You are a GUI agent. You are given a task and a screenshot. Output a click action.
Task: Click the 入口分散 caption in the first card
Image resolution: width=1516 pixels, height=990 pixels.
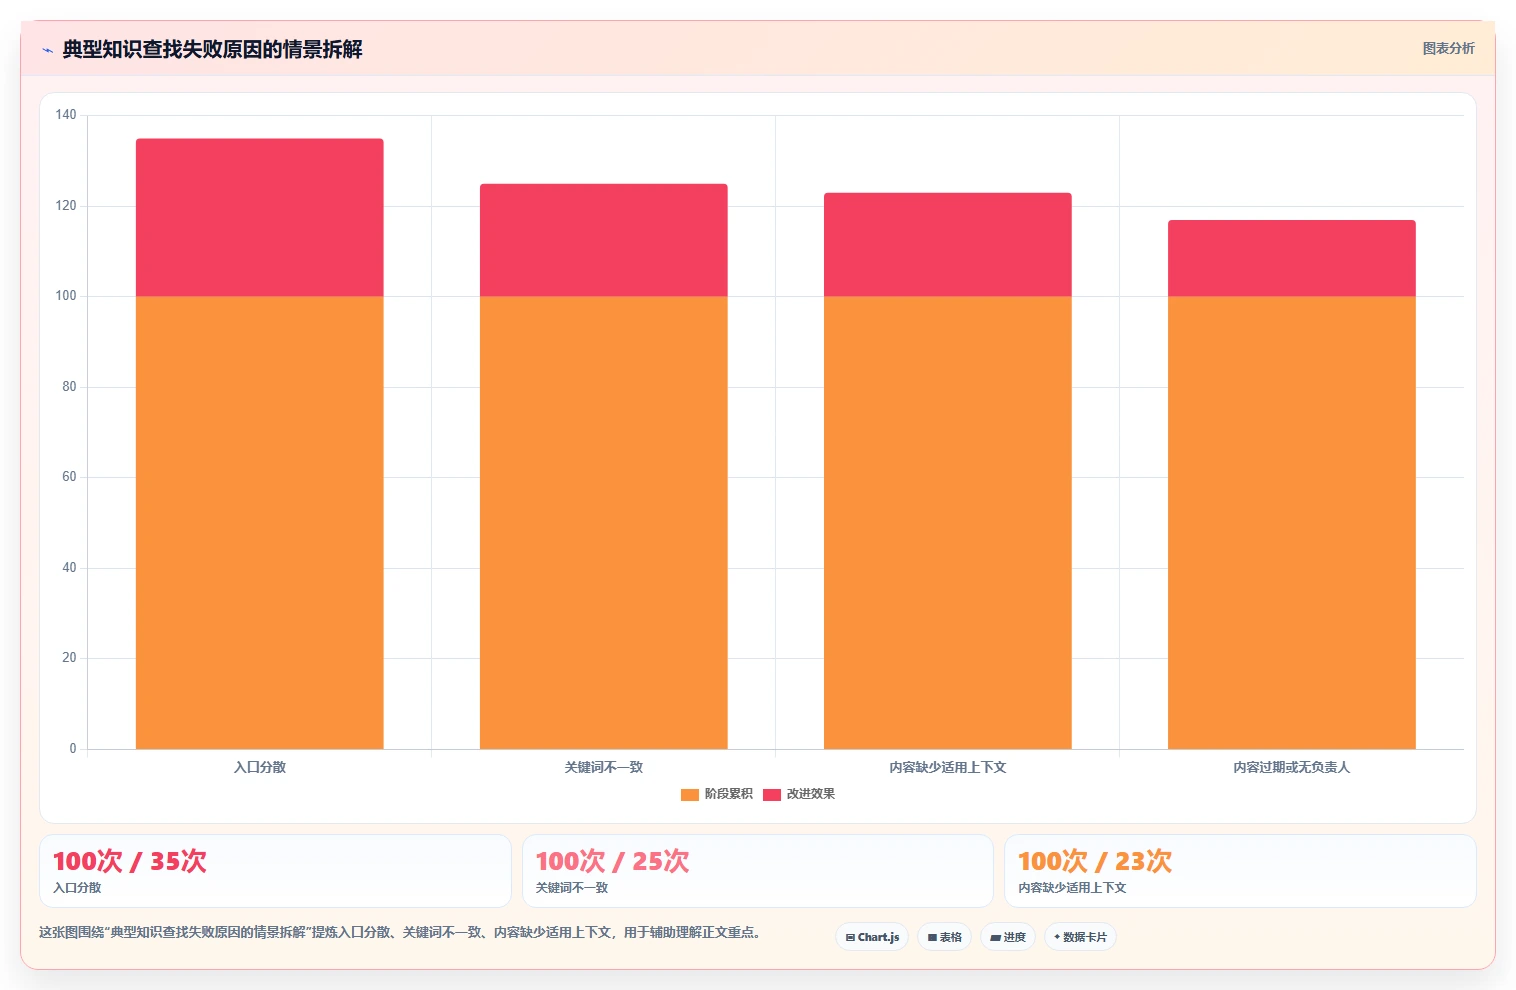point(77,888)
